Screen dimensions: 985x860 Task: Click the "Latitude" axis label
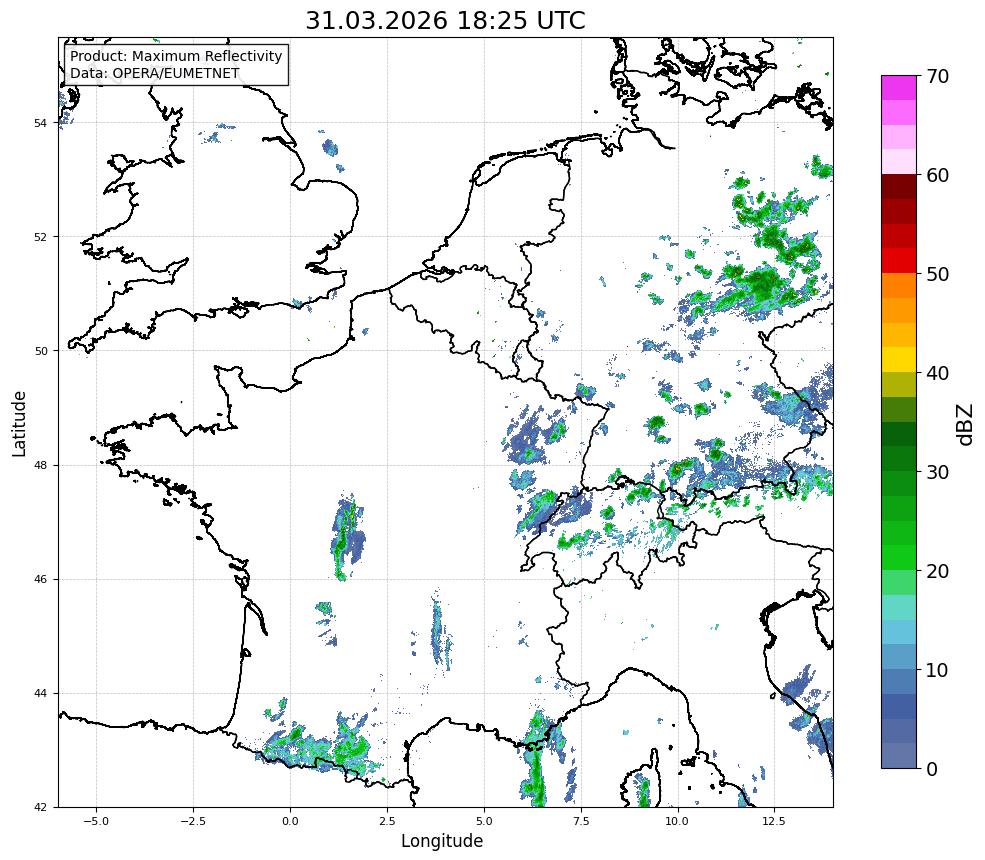coord(19,423)
